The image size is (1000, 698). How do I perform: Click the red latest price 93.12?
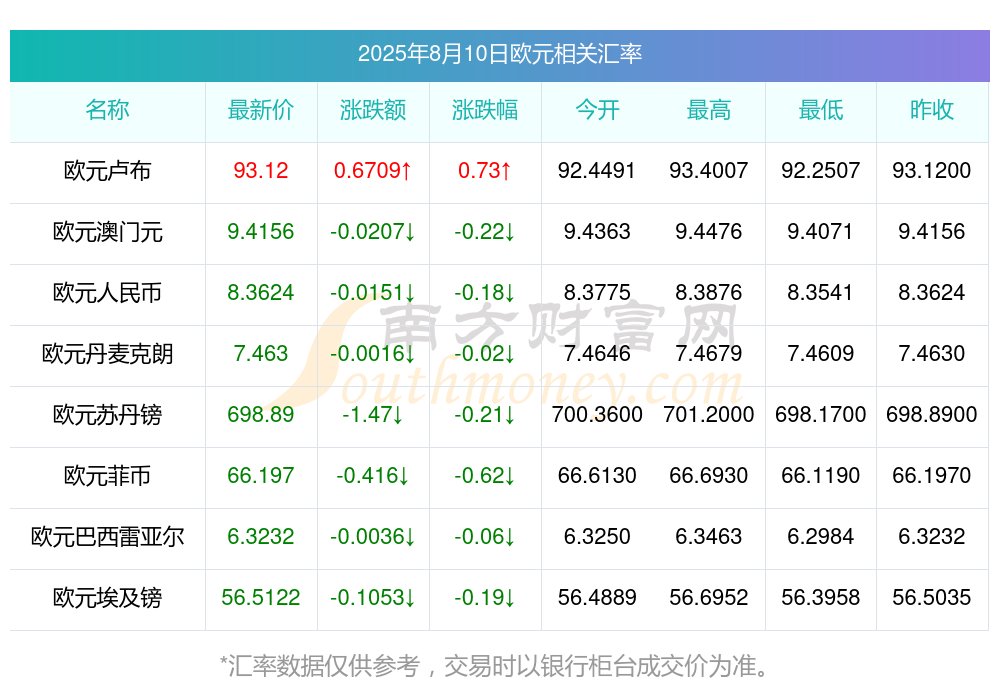click(x=261, y=170)
